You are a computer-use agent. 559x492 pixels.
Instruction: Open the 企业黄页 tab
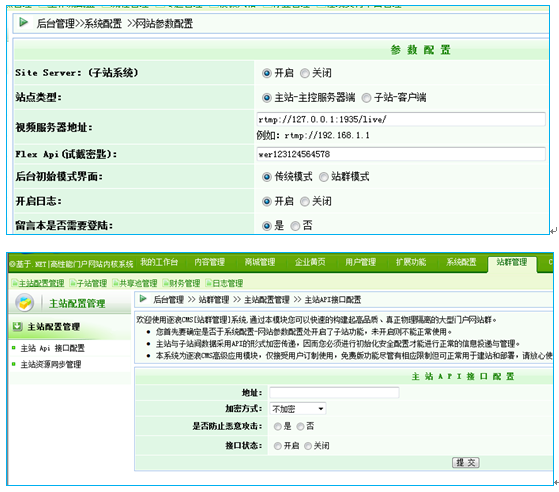[310, 262]
